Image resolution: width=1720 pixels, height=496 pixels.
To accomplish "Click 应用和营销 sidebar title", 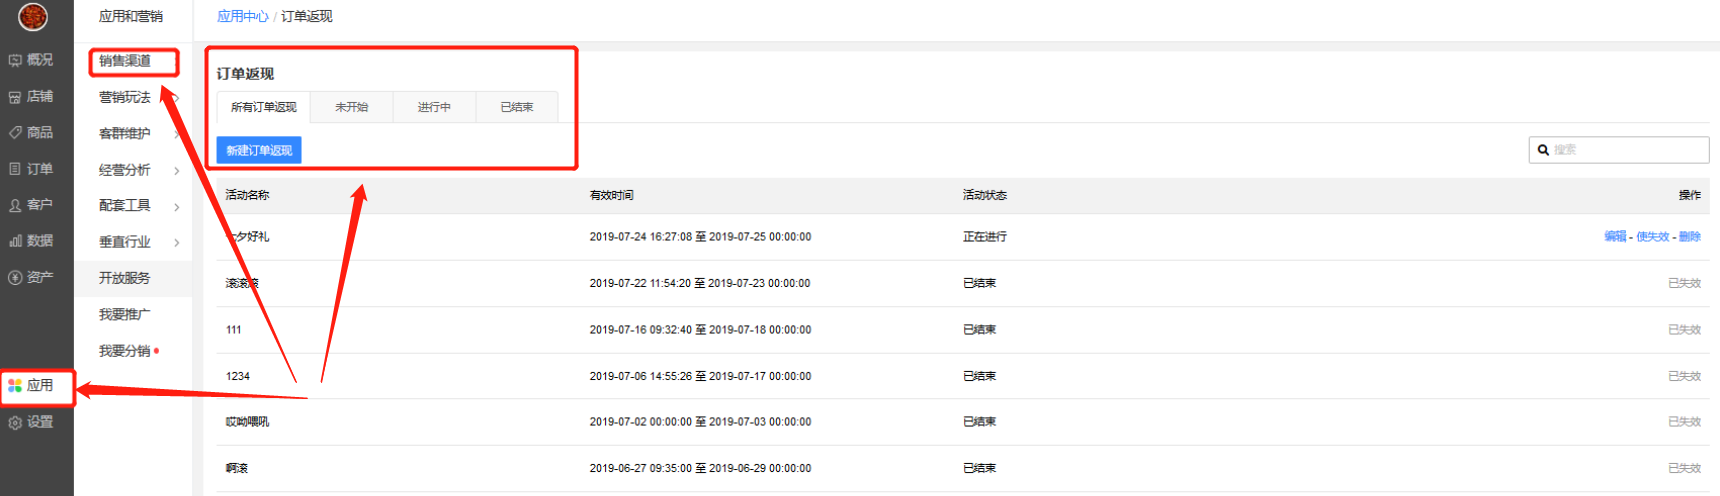I will 131,16.
